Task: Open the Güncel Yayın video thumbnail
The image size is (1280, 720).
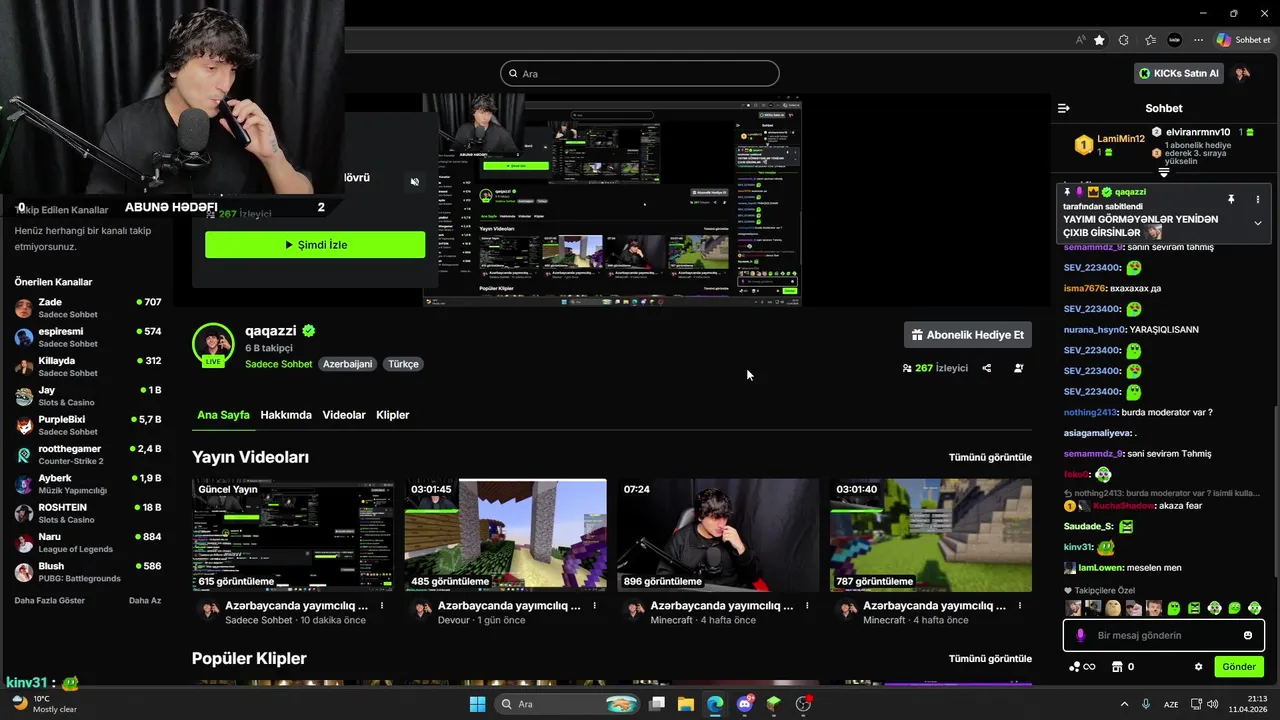Action: tap(293, 535)
